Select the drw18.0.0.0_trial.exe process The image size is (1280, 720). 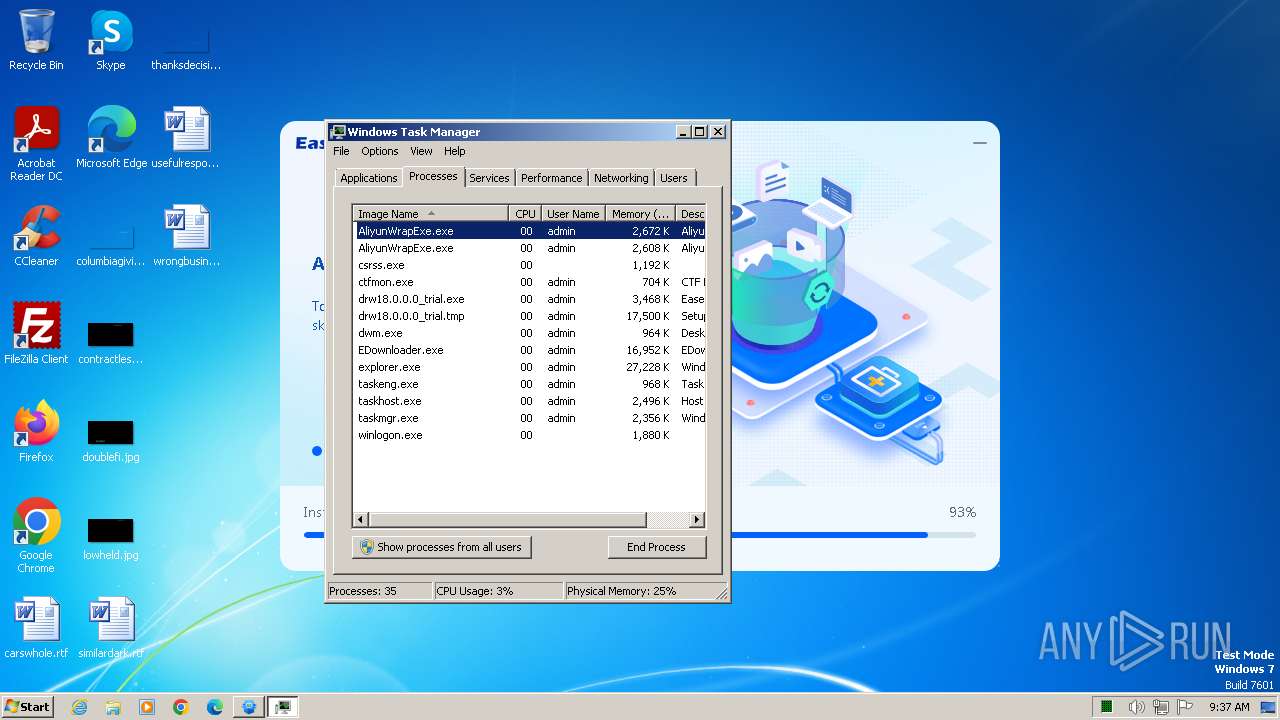(x=530, y=299)
